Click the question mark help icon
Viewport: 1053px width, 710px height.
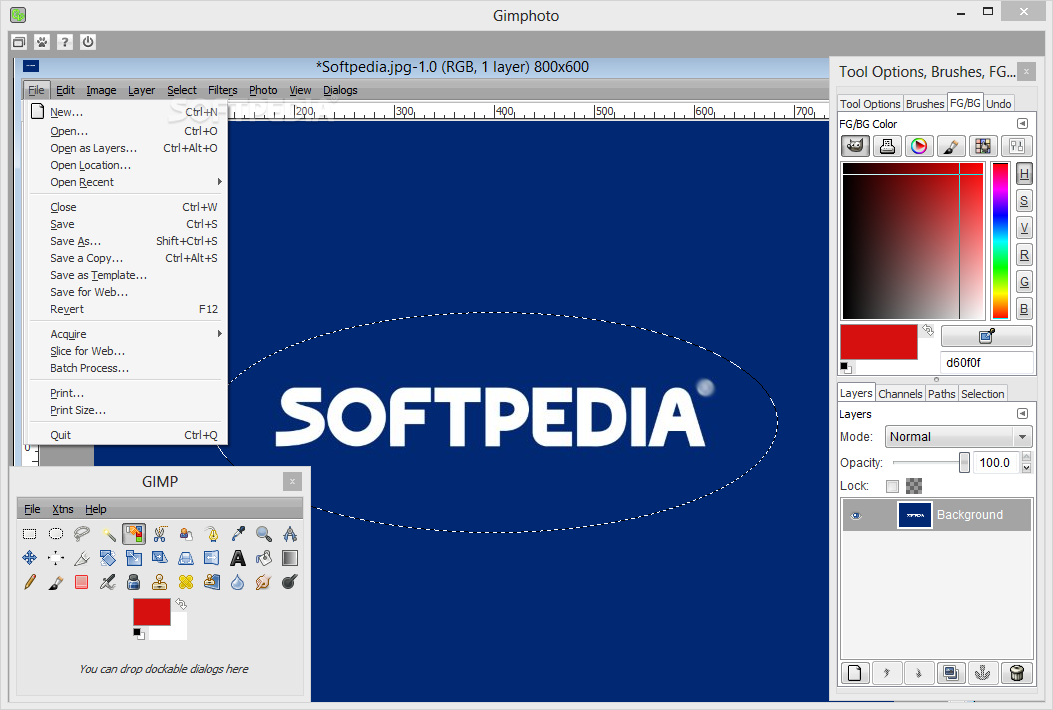64,42
